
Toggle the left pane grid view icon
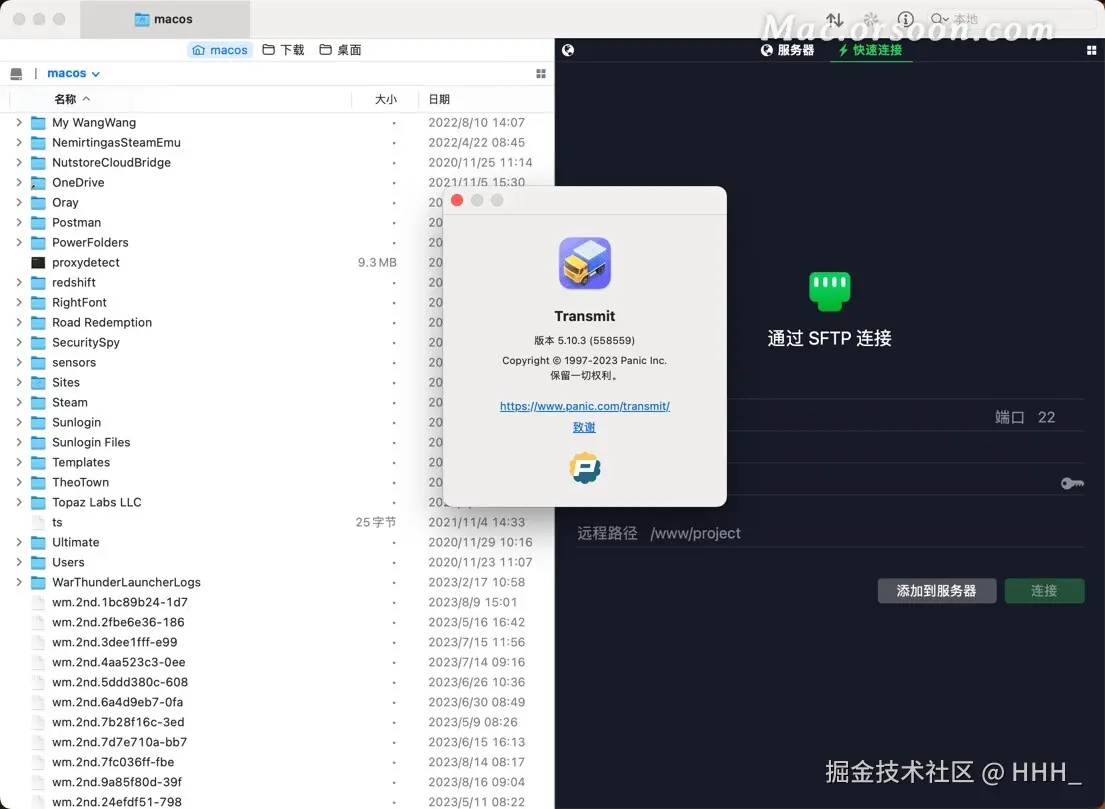point(541,73)
